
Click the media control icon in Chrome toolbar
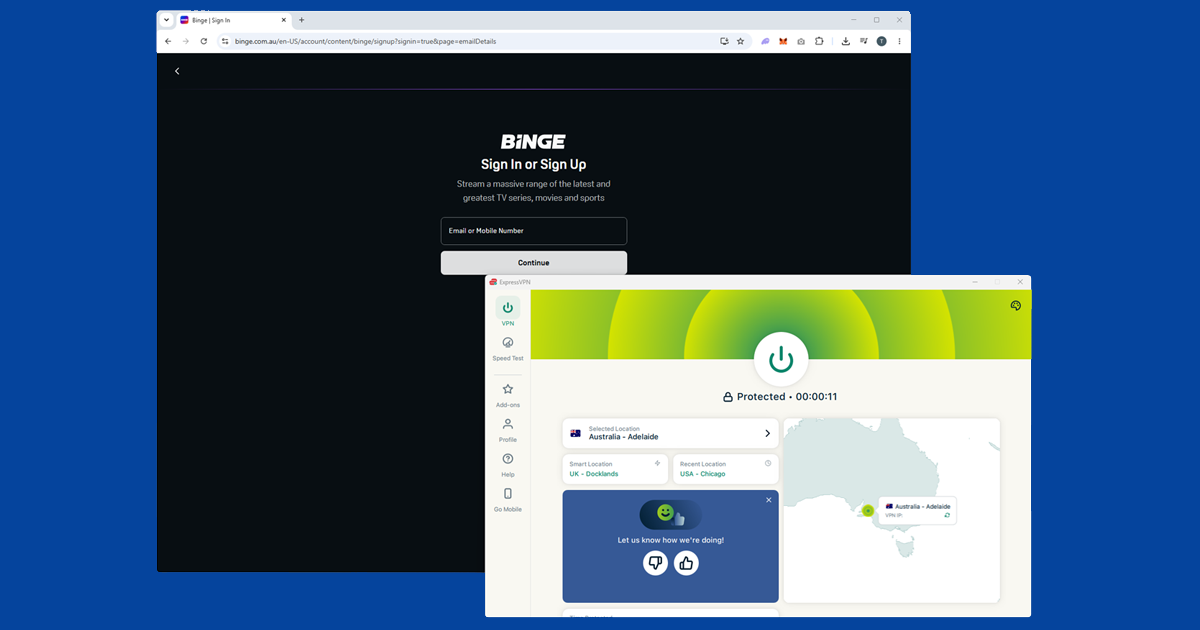coord(863,41)
